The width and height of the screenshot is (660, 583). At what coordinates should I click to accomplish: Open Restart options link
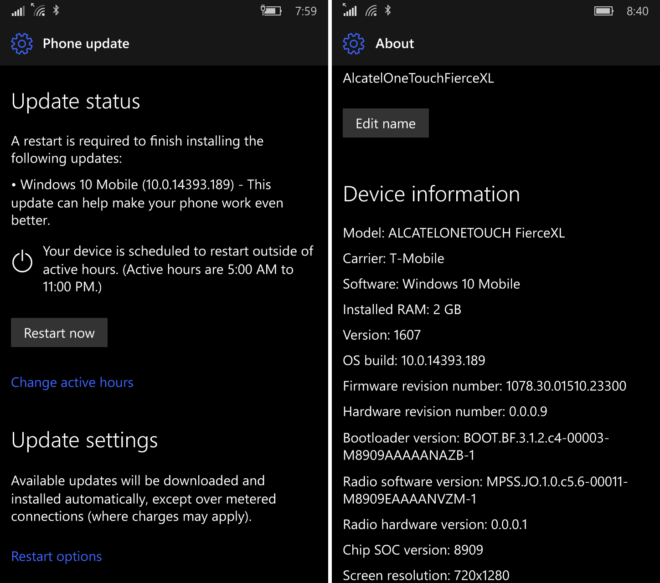pyautogui.click(x=56, y=556)
